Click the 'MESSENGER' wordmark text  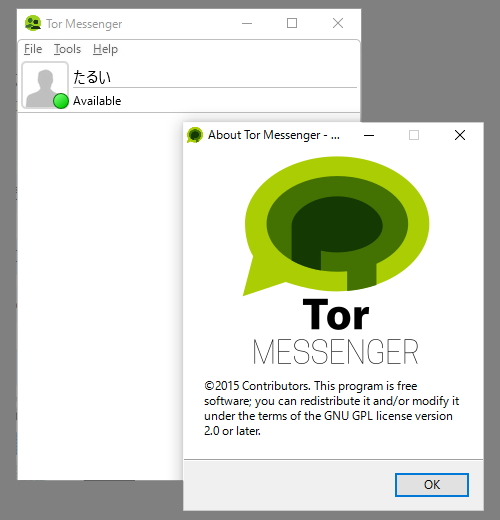pyautogui.click(x=335, y=352)
